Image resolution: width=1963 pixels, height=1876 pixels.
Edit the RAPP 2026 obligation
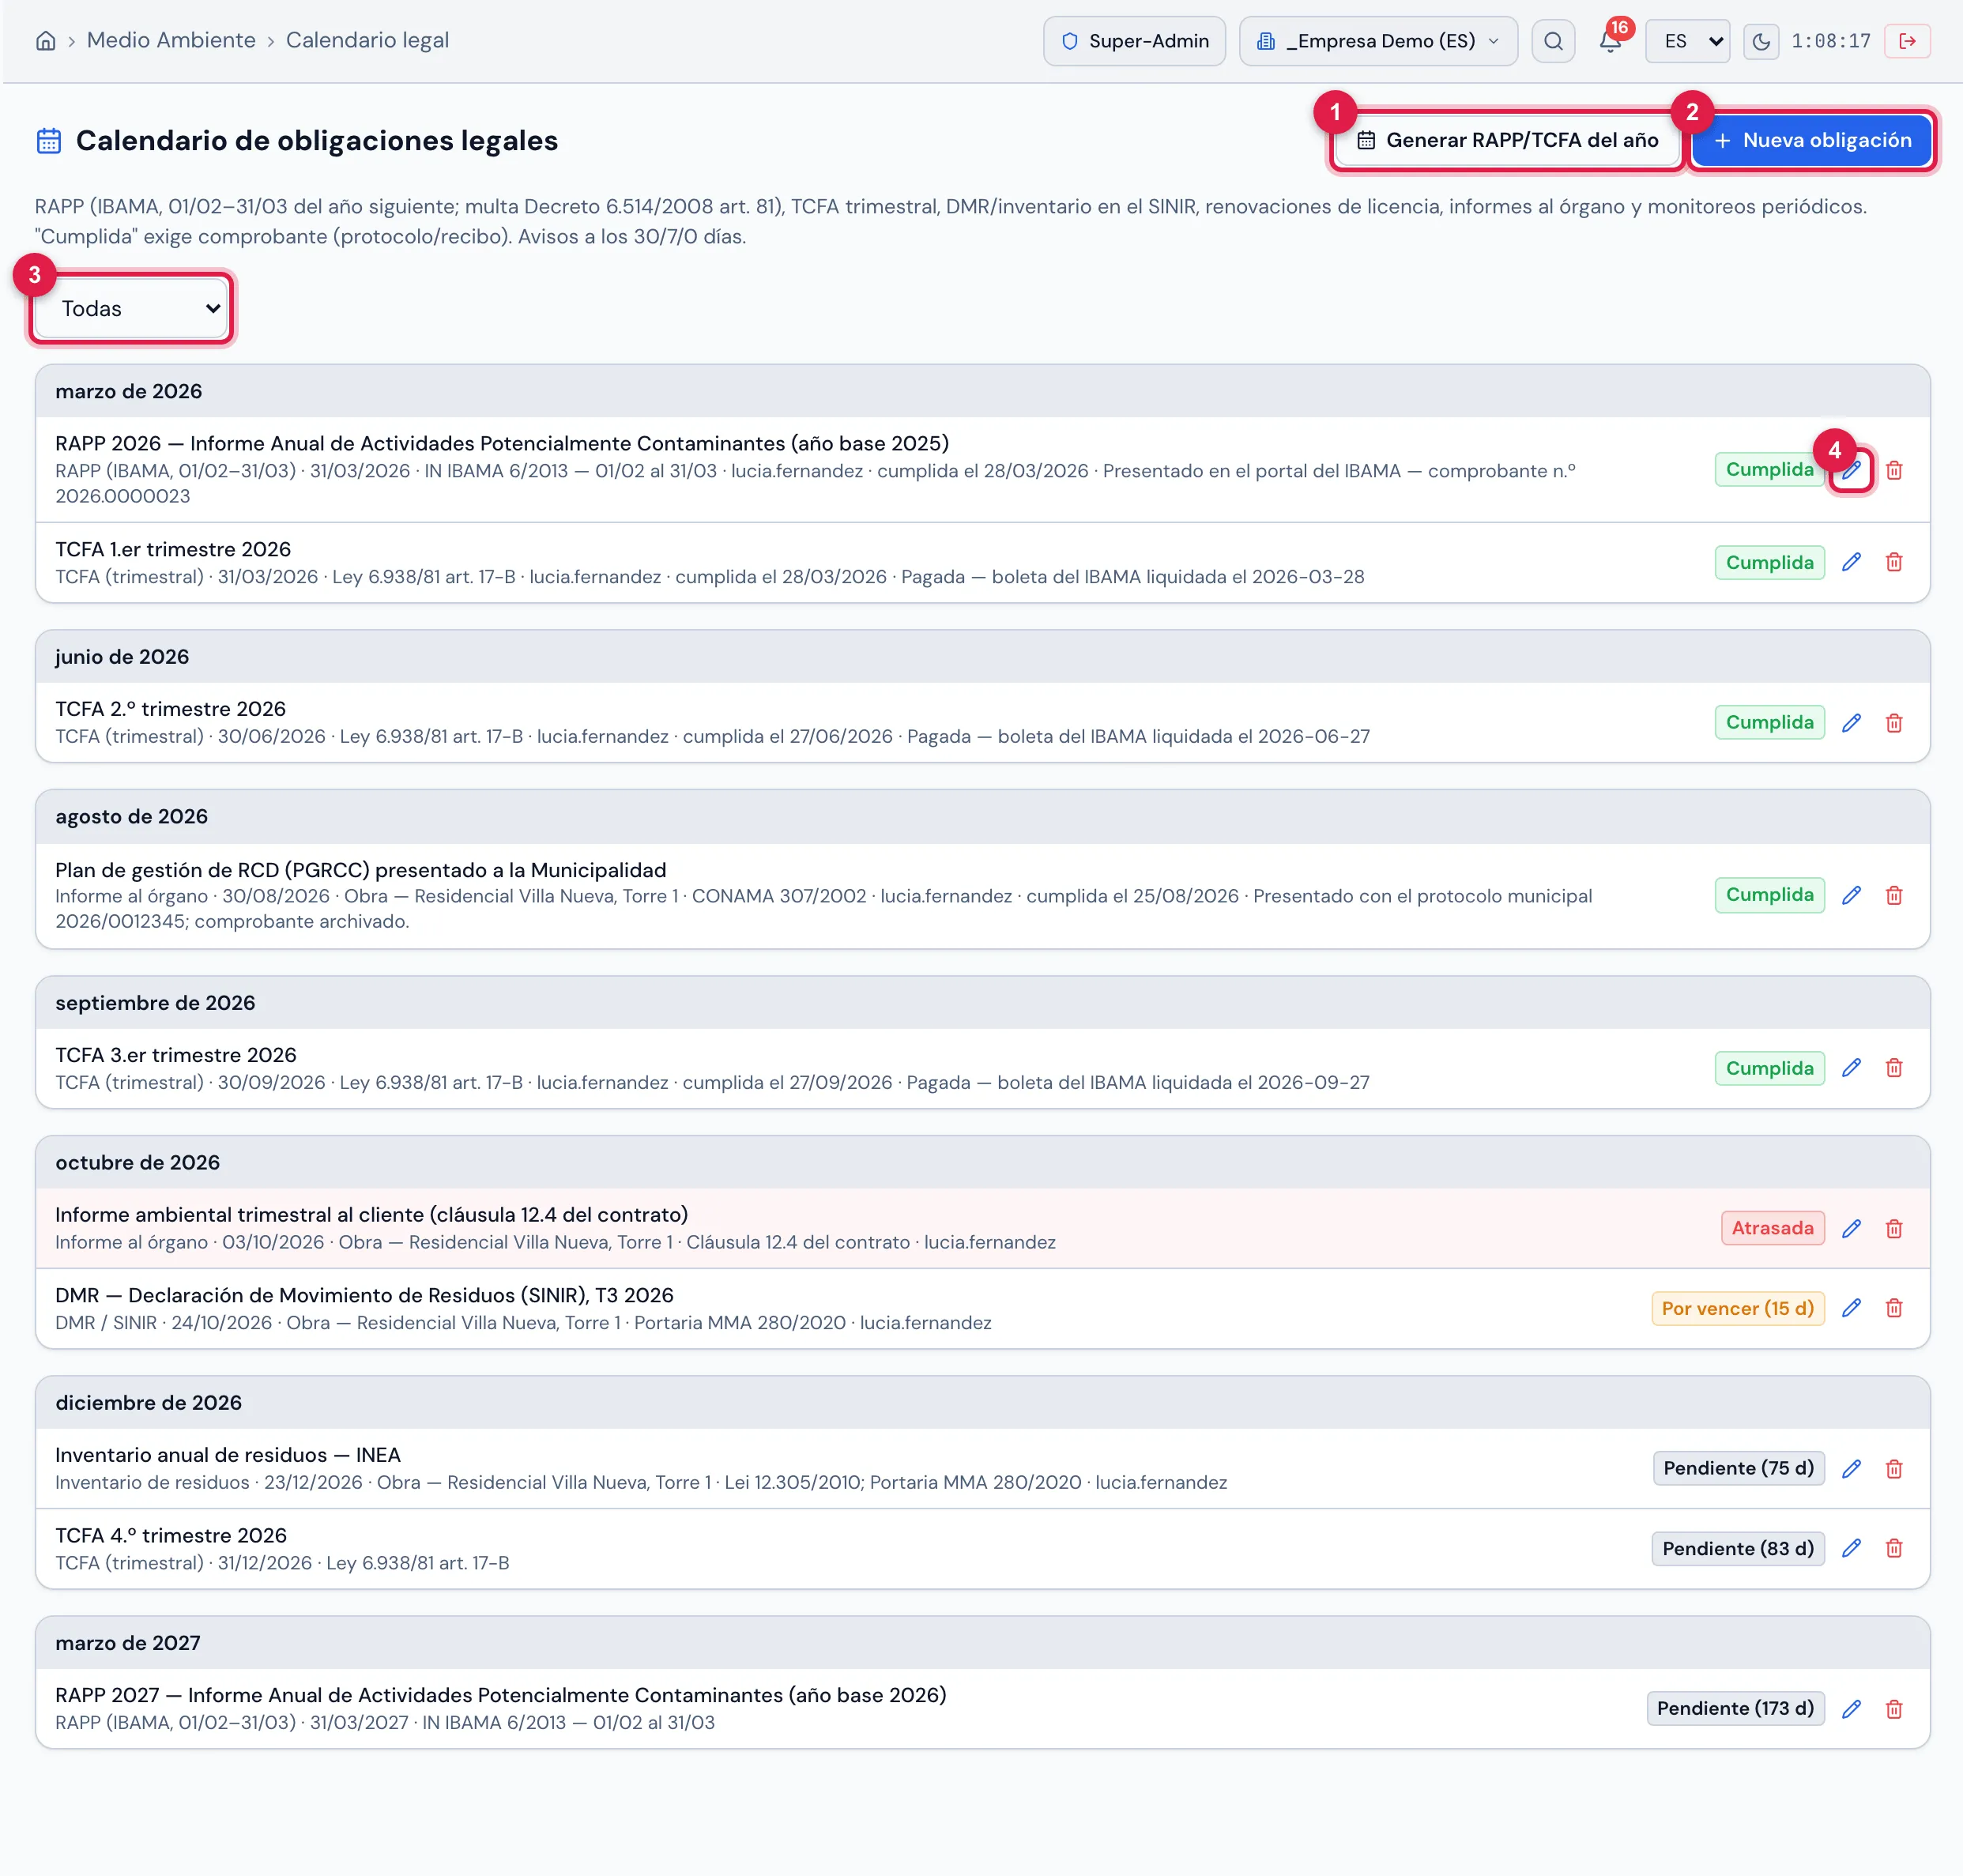[1851, 470]
